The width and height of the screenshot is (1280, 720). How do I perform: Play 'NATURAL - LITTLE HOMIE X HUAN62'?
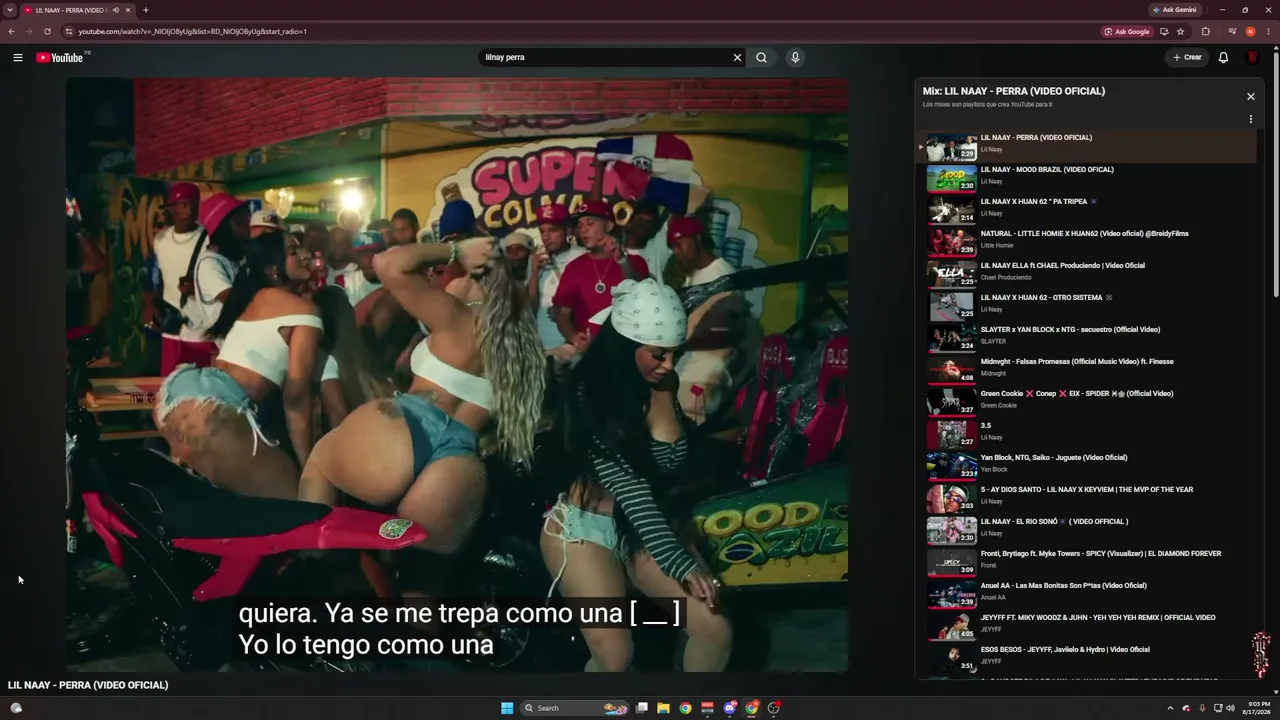pyautogui.click(x=1086, y=242)
